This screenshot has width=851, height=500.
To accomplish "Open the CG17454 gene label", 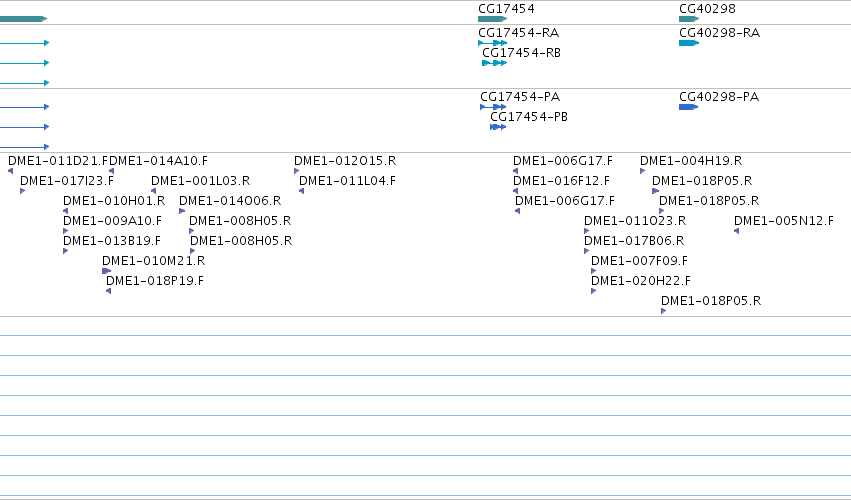I will (x=506, y=9).
